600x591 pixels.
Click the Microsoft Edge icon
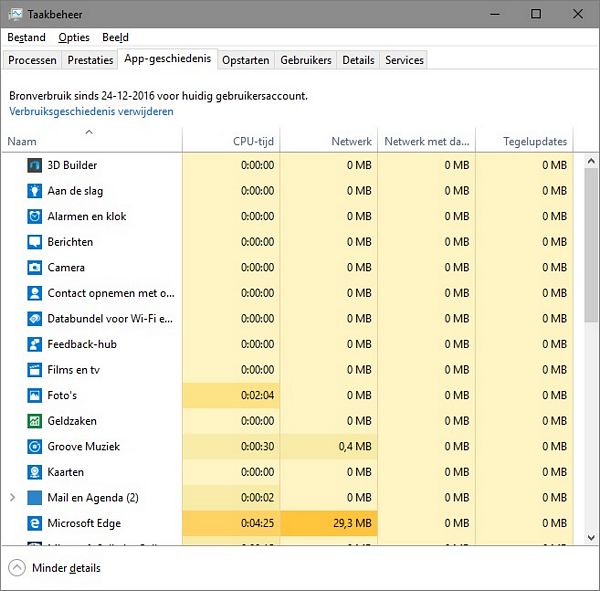(x=34, y=523)
